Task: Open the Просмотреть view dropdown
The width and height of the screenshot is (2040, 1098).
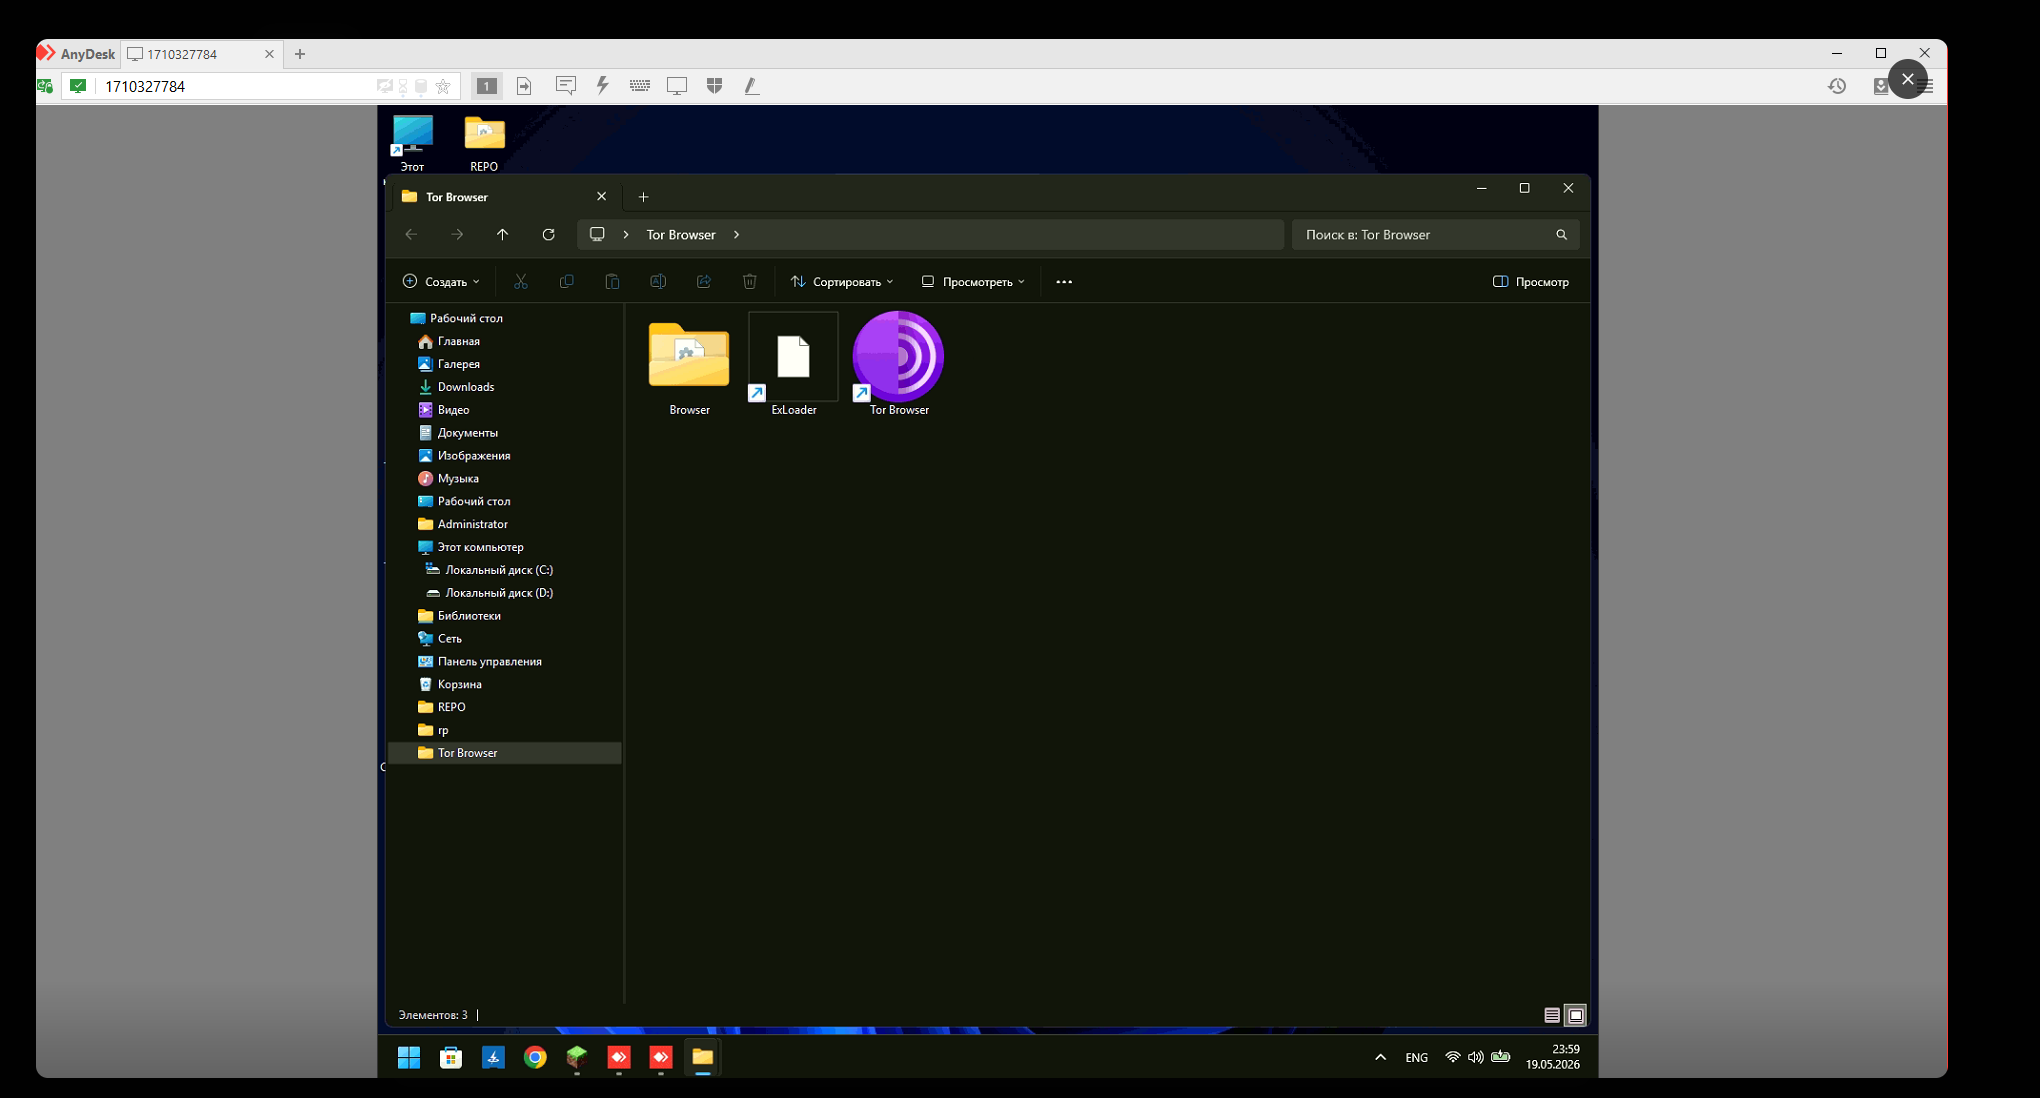Action: [973, 282]
